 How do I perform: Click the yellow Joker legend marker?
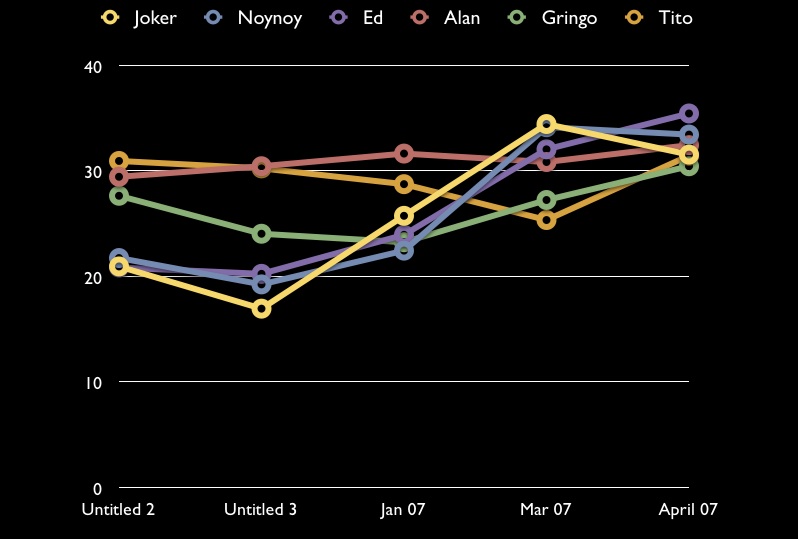(111, 17)
